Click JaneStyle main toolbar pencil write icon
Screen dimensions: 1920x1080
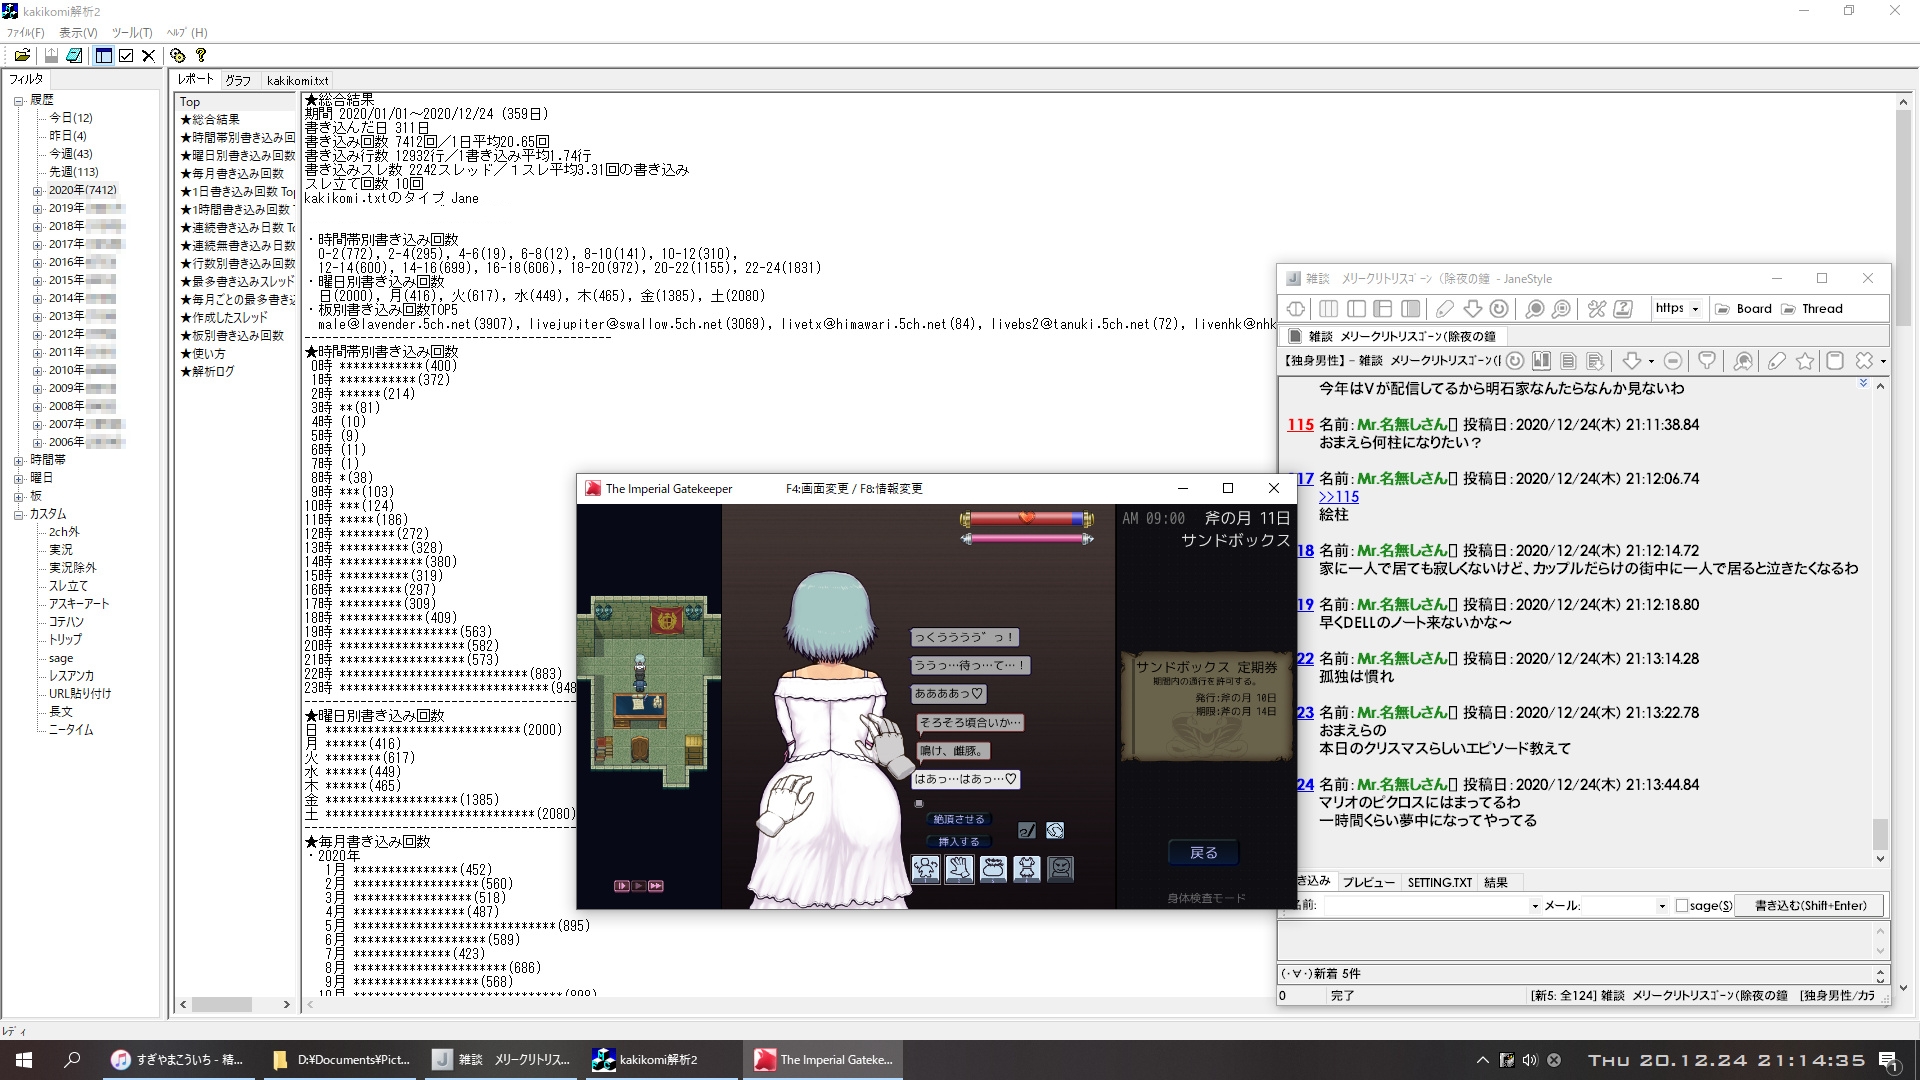[x=1445, y=309]
